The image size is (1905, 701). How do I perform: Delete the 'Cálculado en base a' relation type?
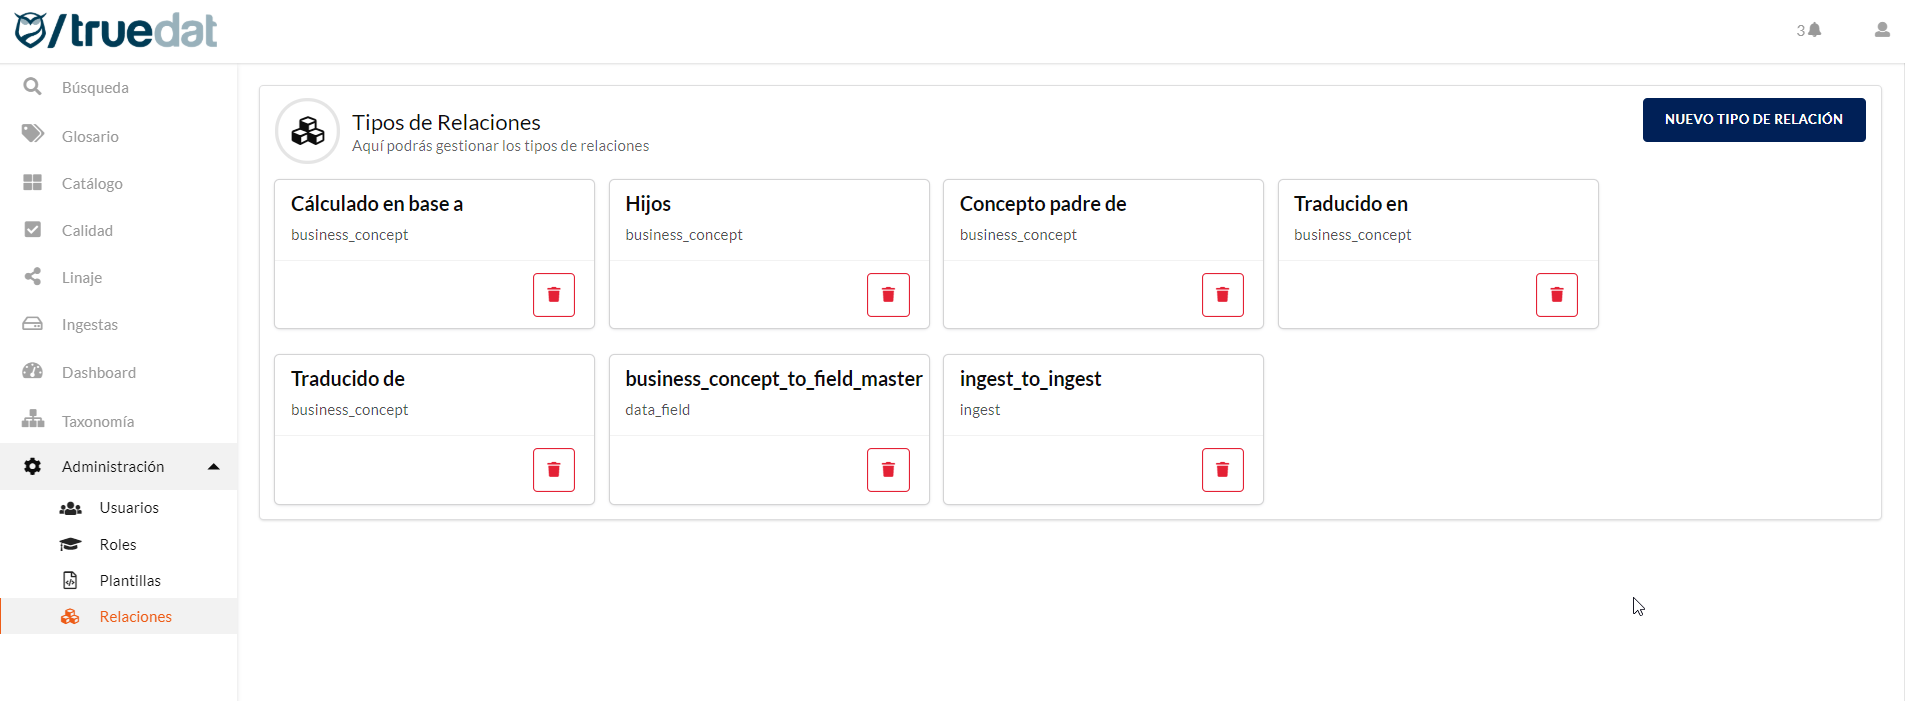coord(553,295)
